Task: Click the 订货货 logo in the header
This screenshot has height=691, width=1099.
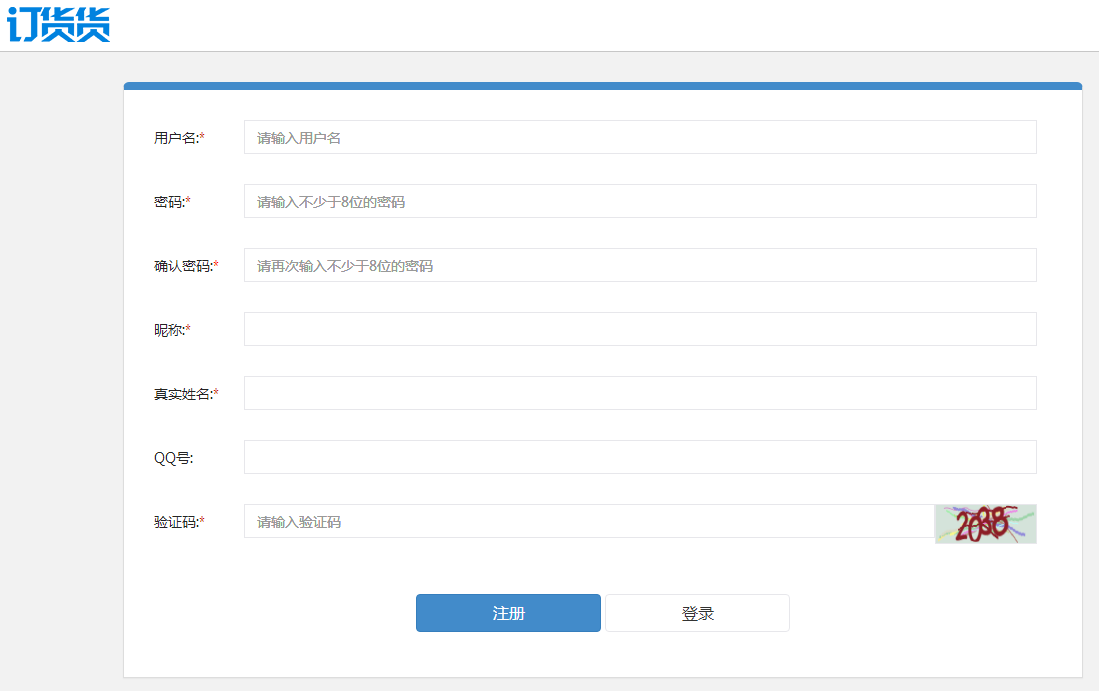Action: tap(58, 25)
